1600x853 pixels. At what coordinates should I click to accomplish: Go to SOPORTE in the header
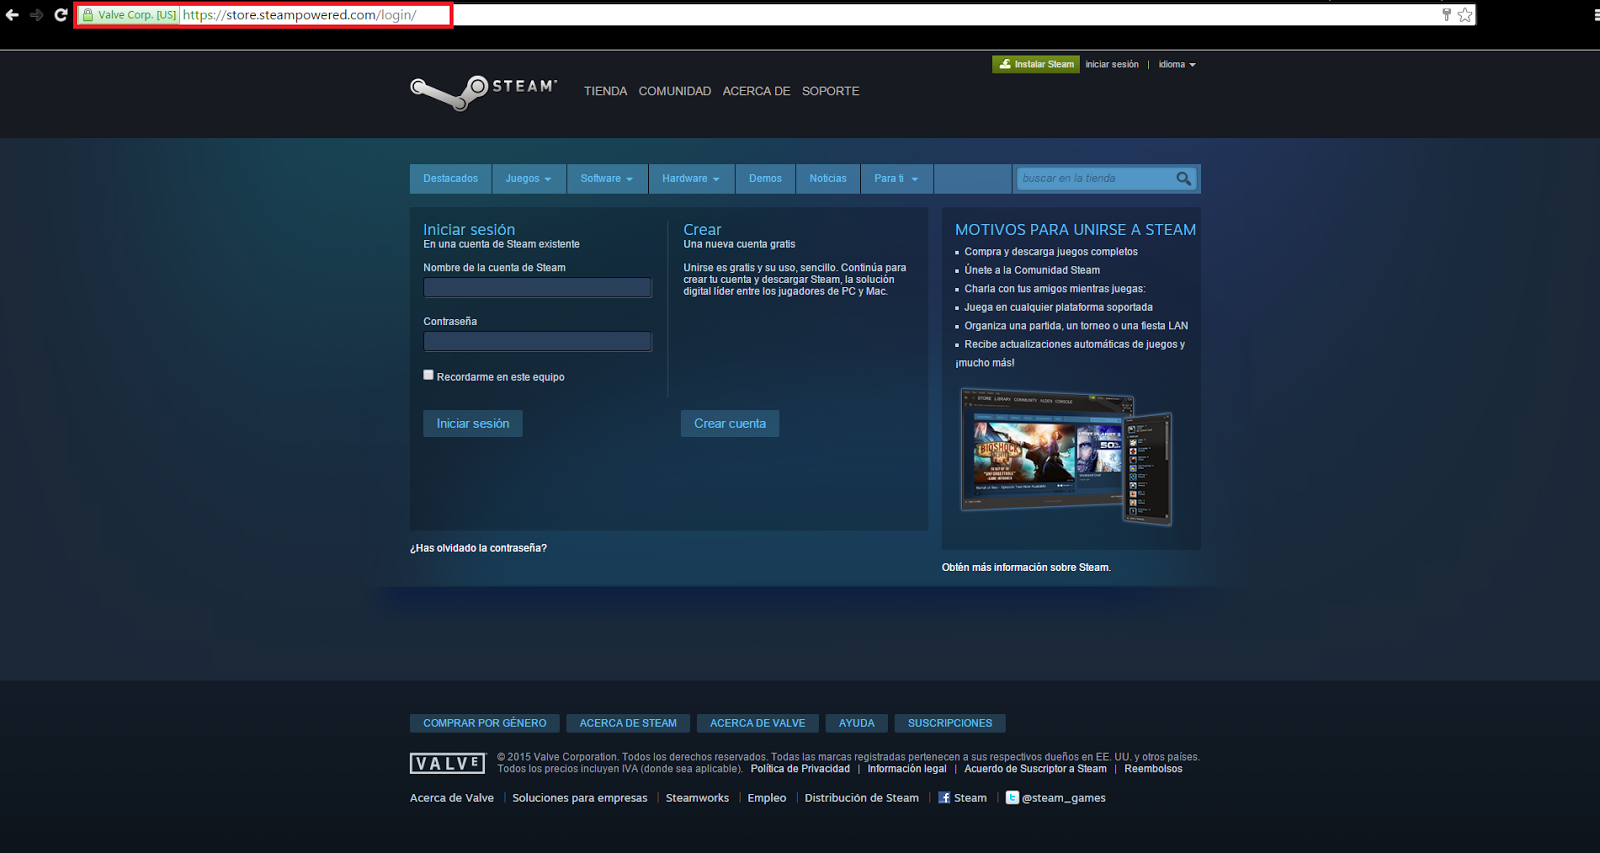(x=831, y=91)
